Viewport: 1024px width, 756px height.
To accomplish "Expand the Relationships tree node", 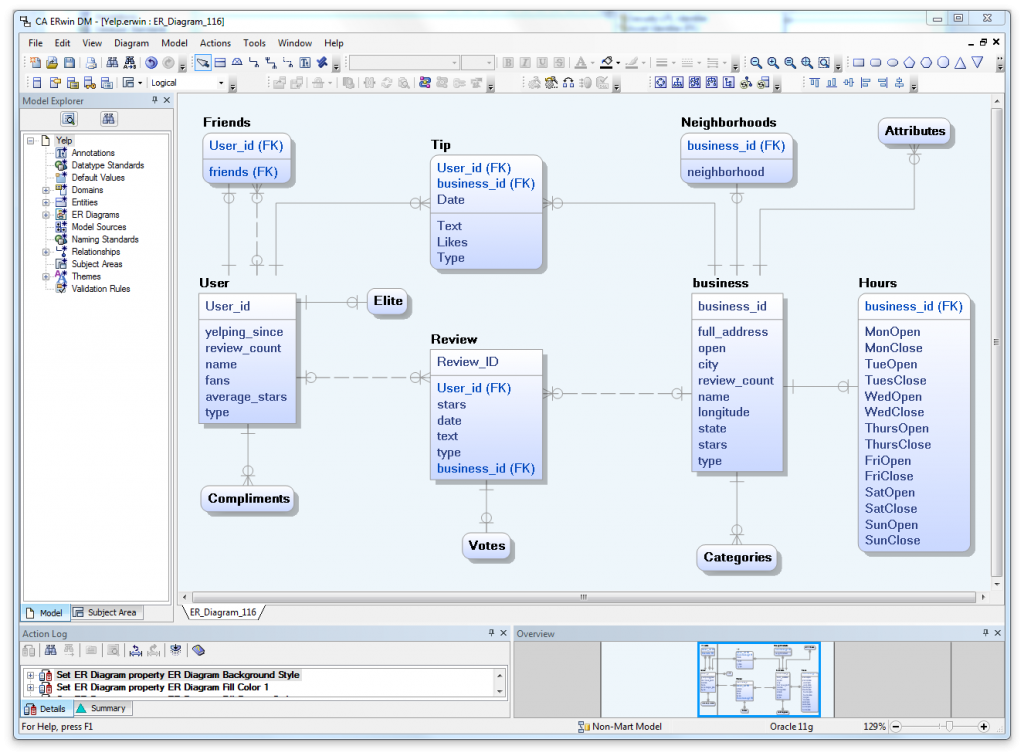I will pyautogui.click(x=46, y=252).
